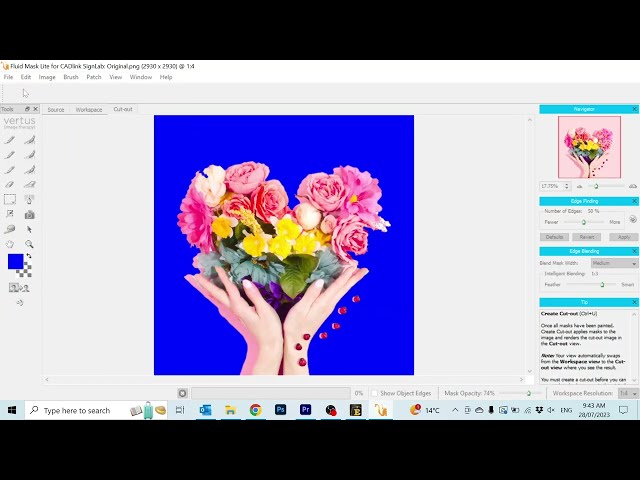Viewport: 640px width, 480px height.
Task: Click the Tip panel scrollbar
Action: 634,347
